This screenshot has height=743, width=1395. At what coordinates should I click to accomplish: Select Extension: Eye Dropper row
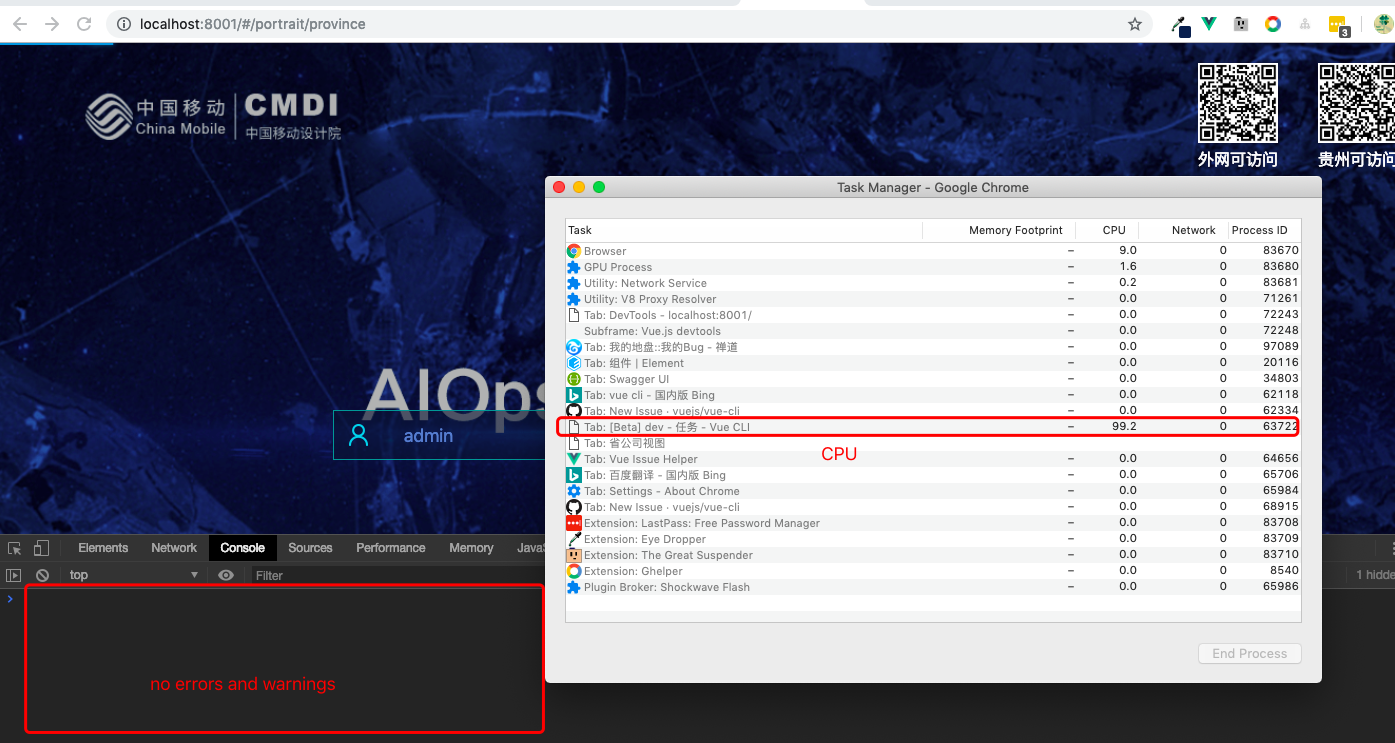coord(933,539)
